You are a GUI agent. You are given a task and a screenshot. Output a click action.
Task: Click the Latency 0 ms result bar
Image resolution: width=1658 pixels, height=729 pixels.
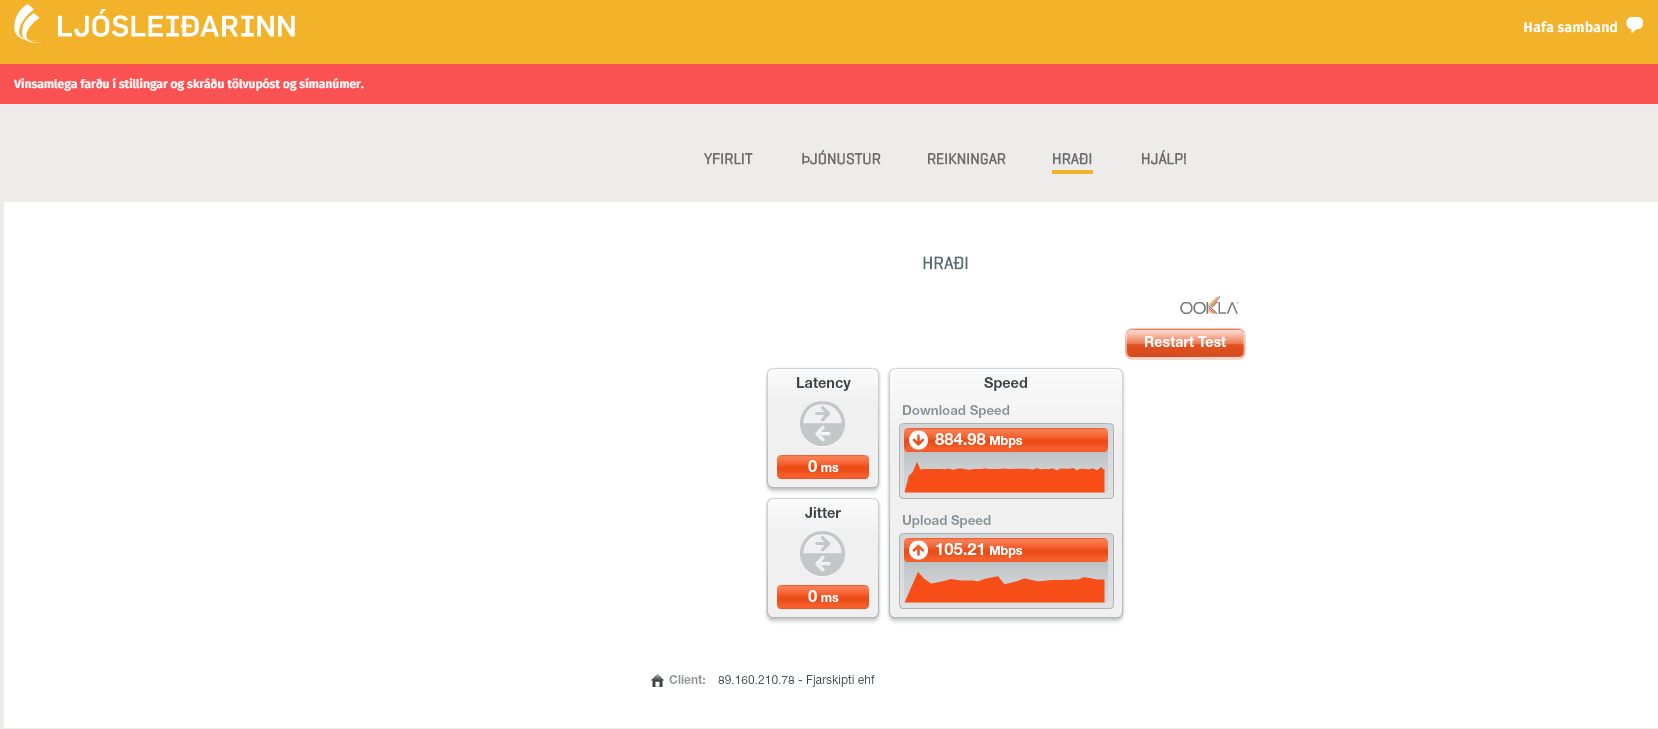[x=822, y=467]
